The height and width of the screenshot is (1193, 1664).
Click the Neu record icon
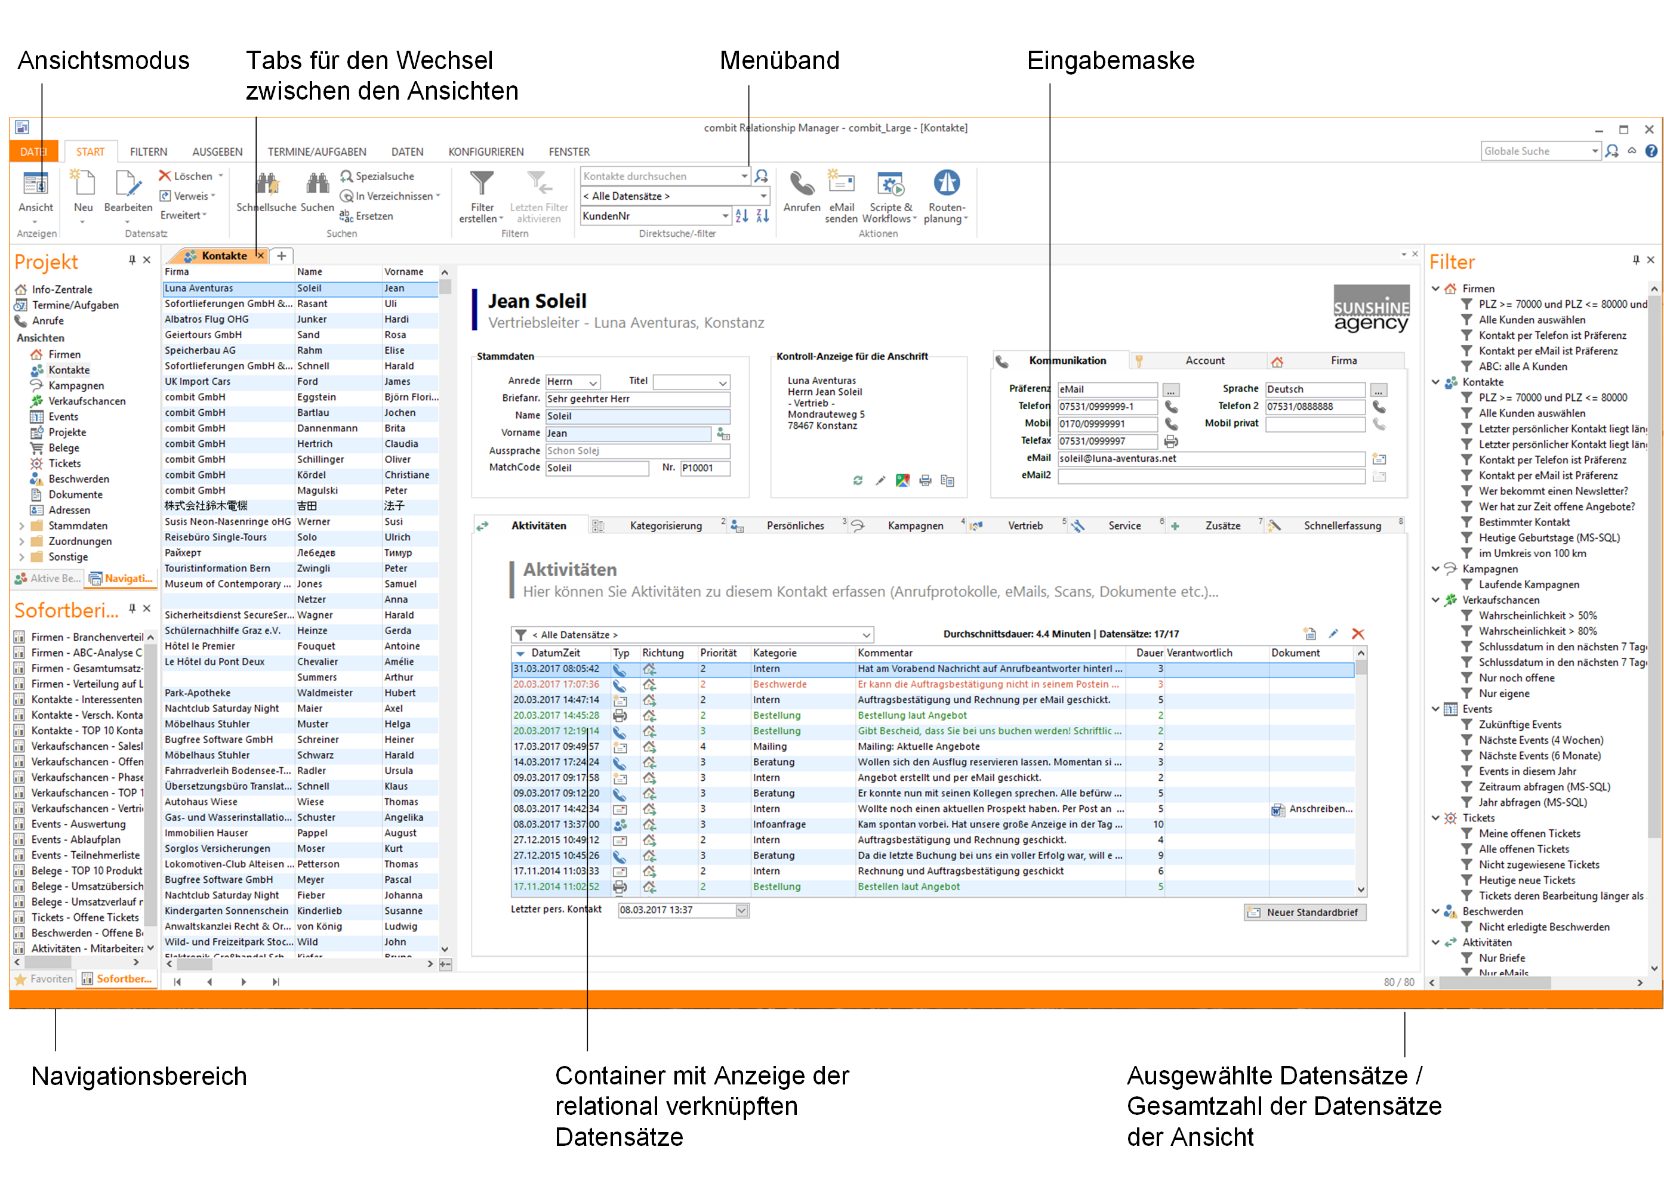point(83,184)
